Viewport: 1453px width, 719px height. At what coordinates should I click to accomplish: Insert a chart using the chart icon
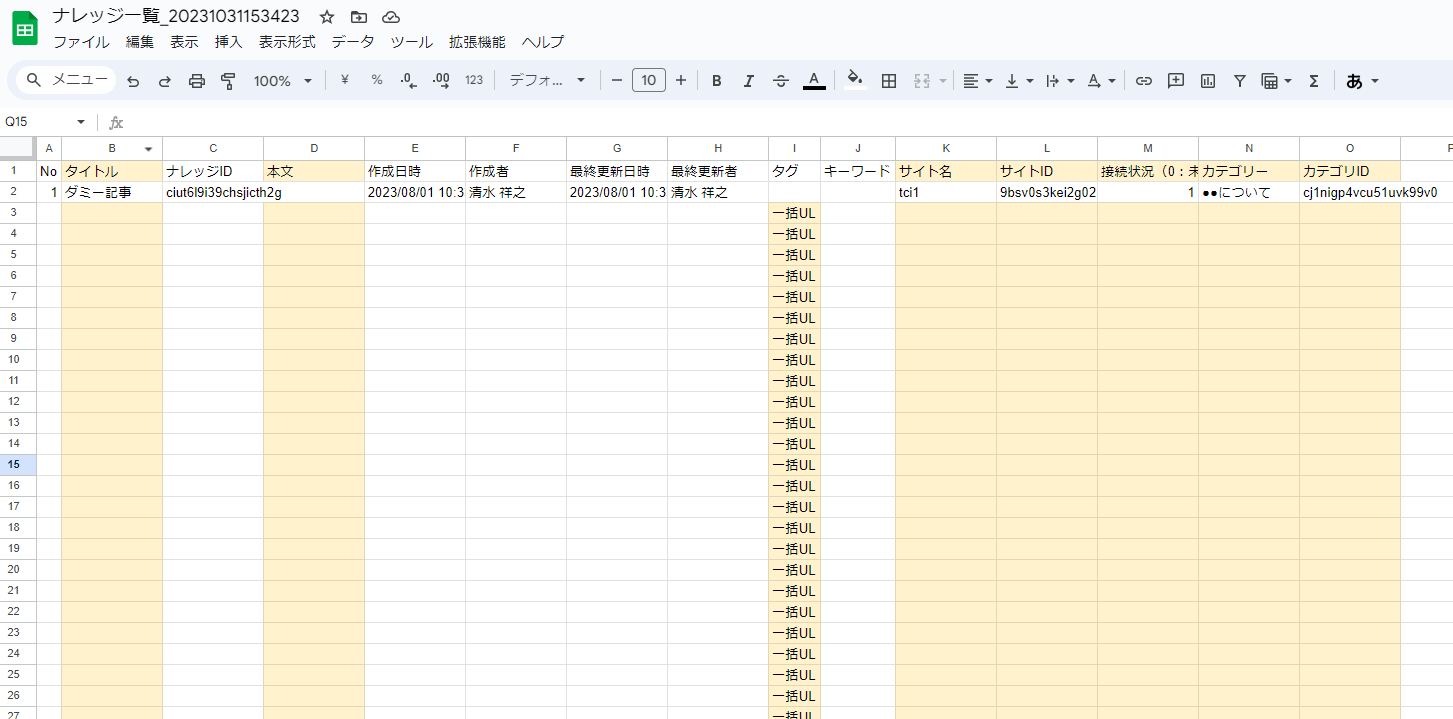tap(1208, 81)
